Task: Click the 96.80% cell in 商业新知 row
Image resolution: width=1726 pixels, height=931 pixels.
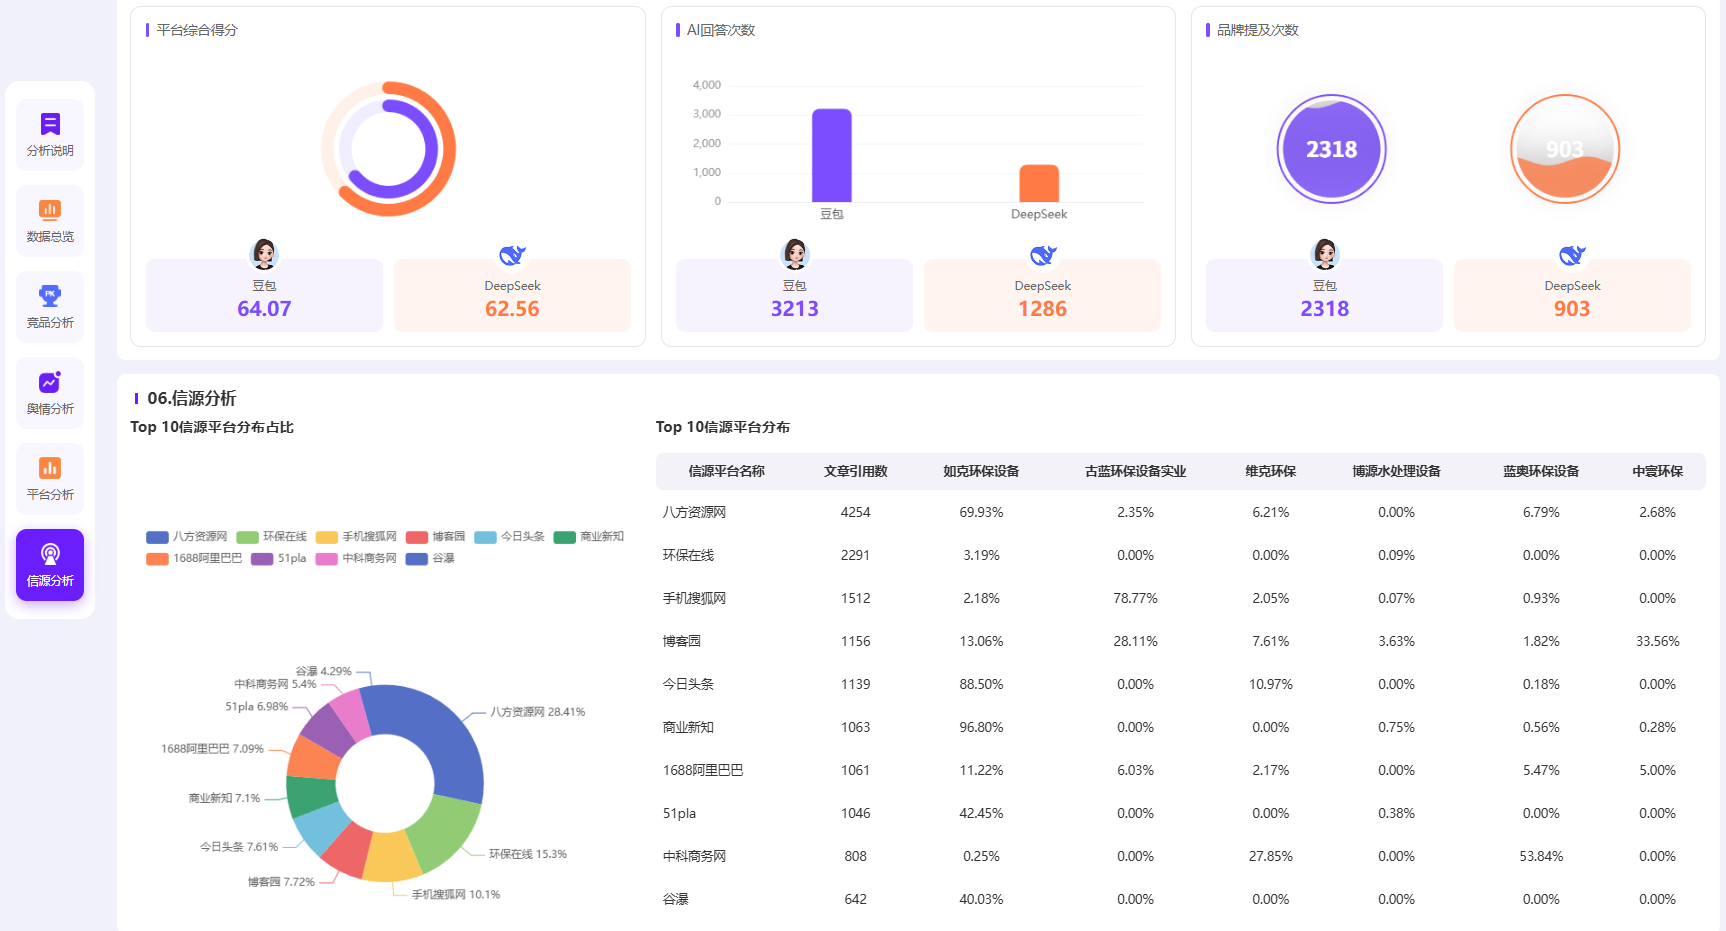Action: 981,727
